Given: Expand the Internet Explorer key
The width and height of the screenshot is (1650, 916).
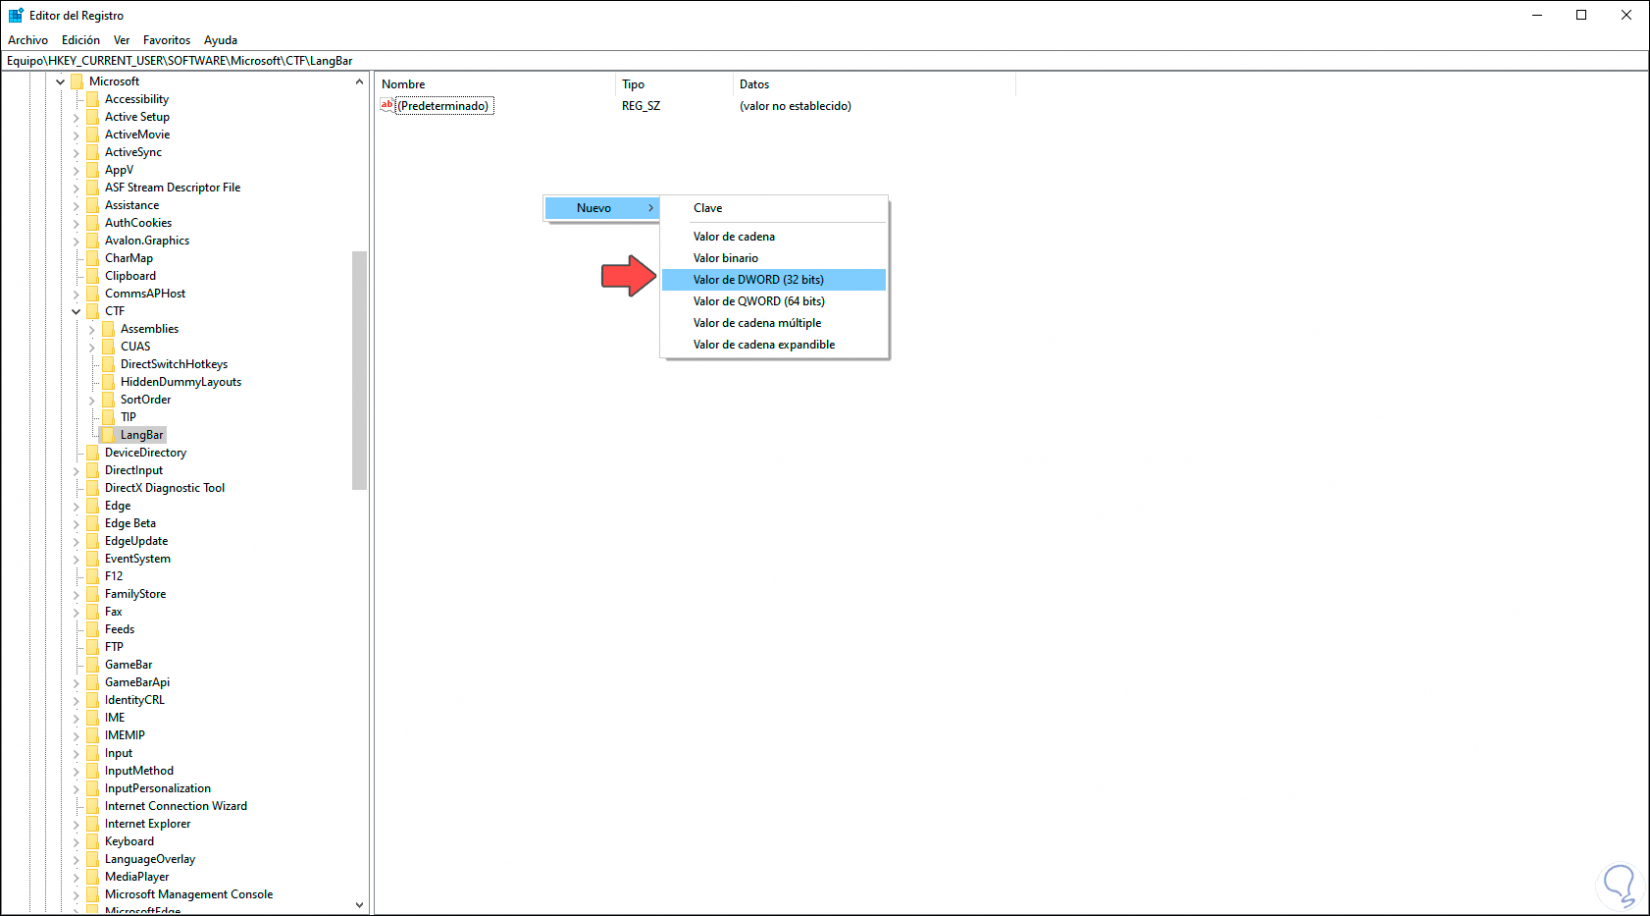Looking at the screenshot, I should point(76,824).
